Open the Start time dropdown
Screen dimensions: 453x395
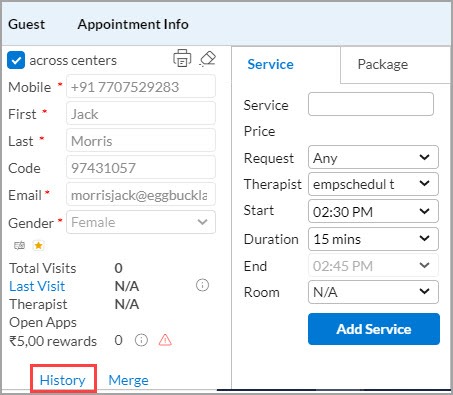coord(373,211)
